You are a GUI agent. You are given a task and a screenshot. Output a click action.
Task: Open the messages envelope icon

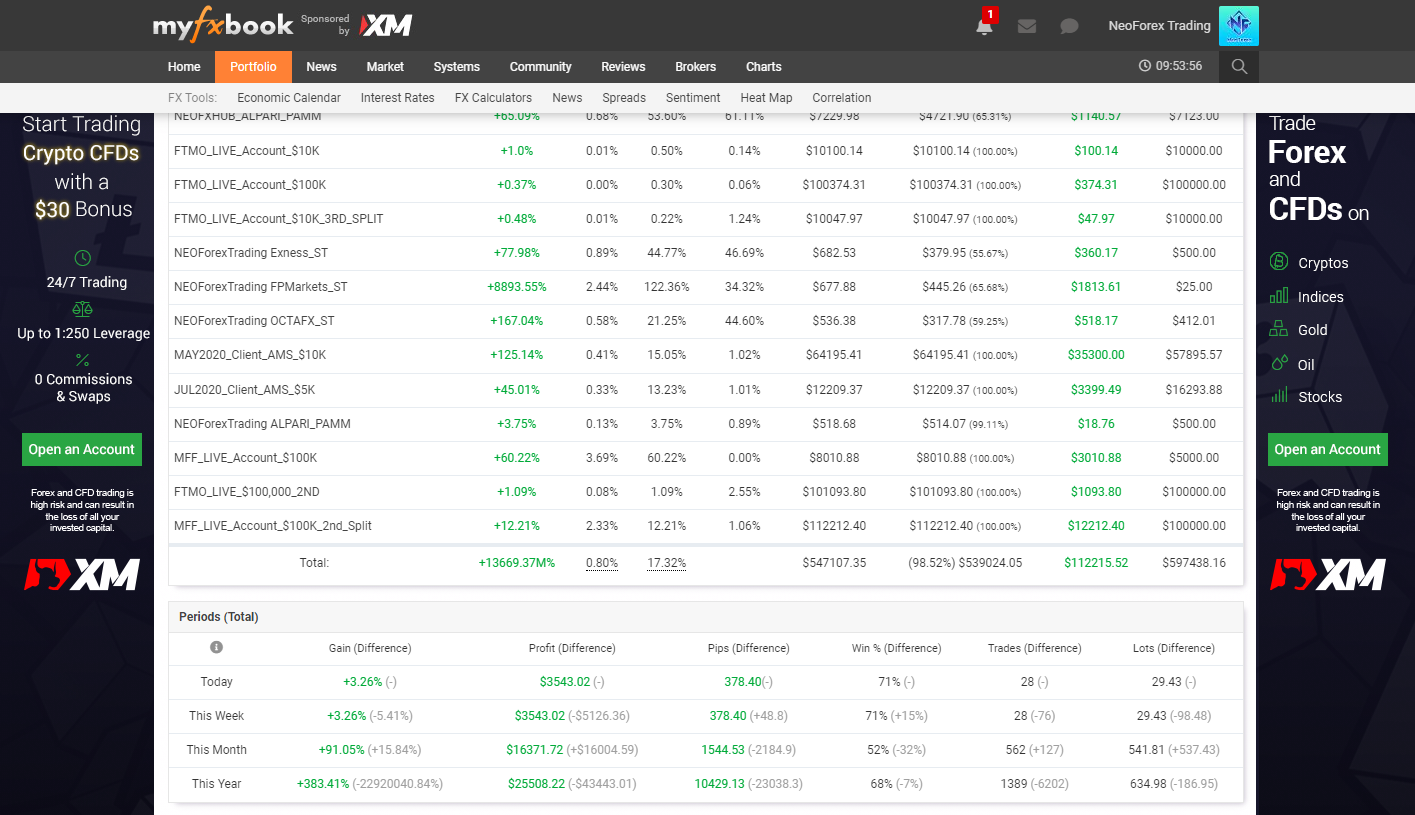(x=1026, y=26)
